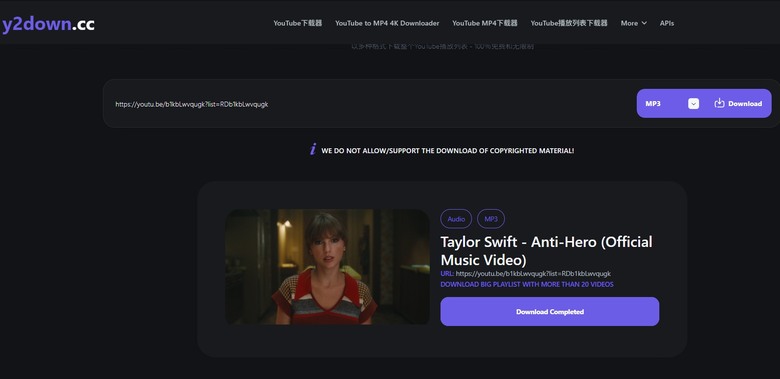Click the purple info icon beside copyright notice
The width and height of the screenshot is (780, 379).
click(312, 149)
